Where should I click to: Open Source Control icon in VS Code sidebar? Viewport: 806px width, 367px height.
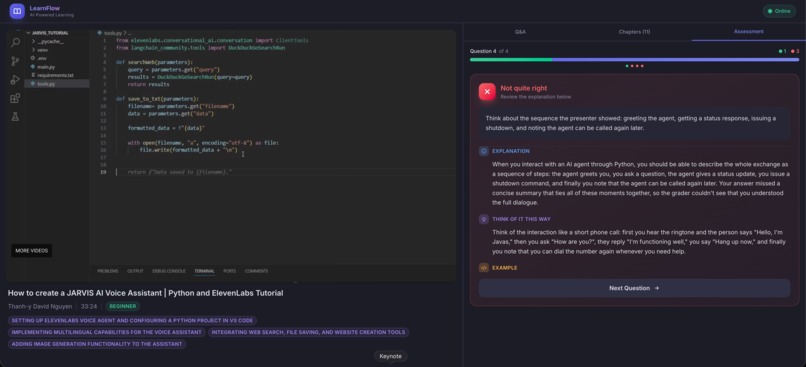pyautogui.click(x=15, y=61)
